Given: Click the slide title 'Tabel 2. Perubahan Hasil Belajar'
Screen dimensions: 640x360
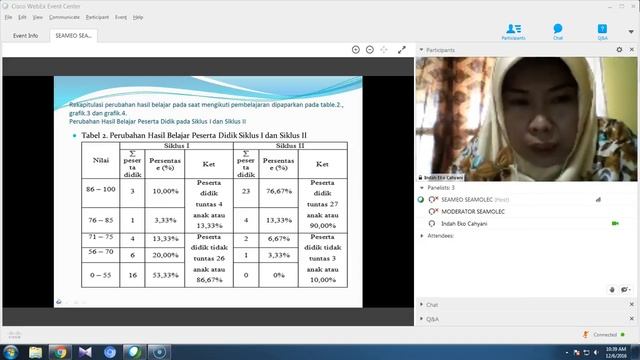Looking at the screenshot, I should 194,135.
